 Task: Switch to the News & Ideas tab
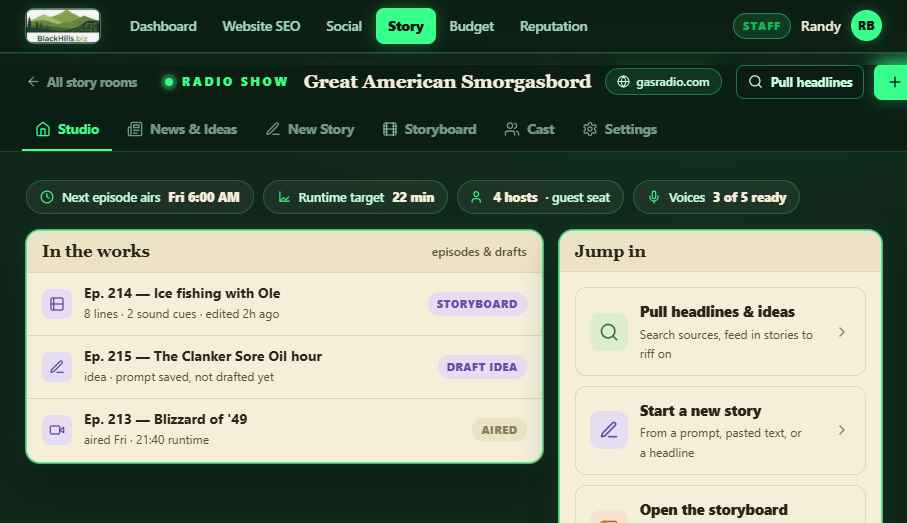(x=182, y=129)
